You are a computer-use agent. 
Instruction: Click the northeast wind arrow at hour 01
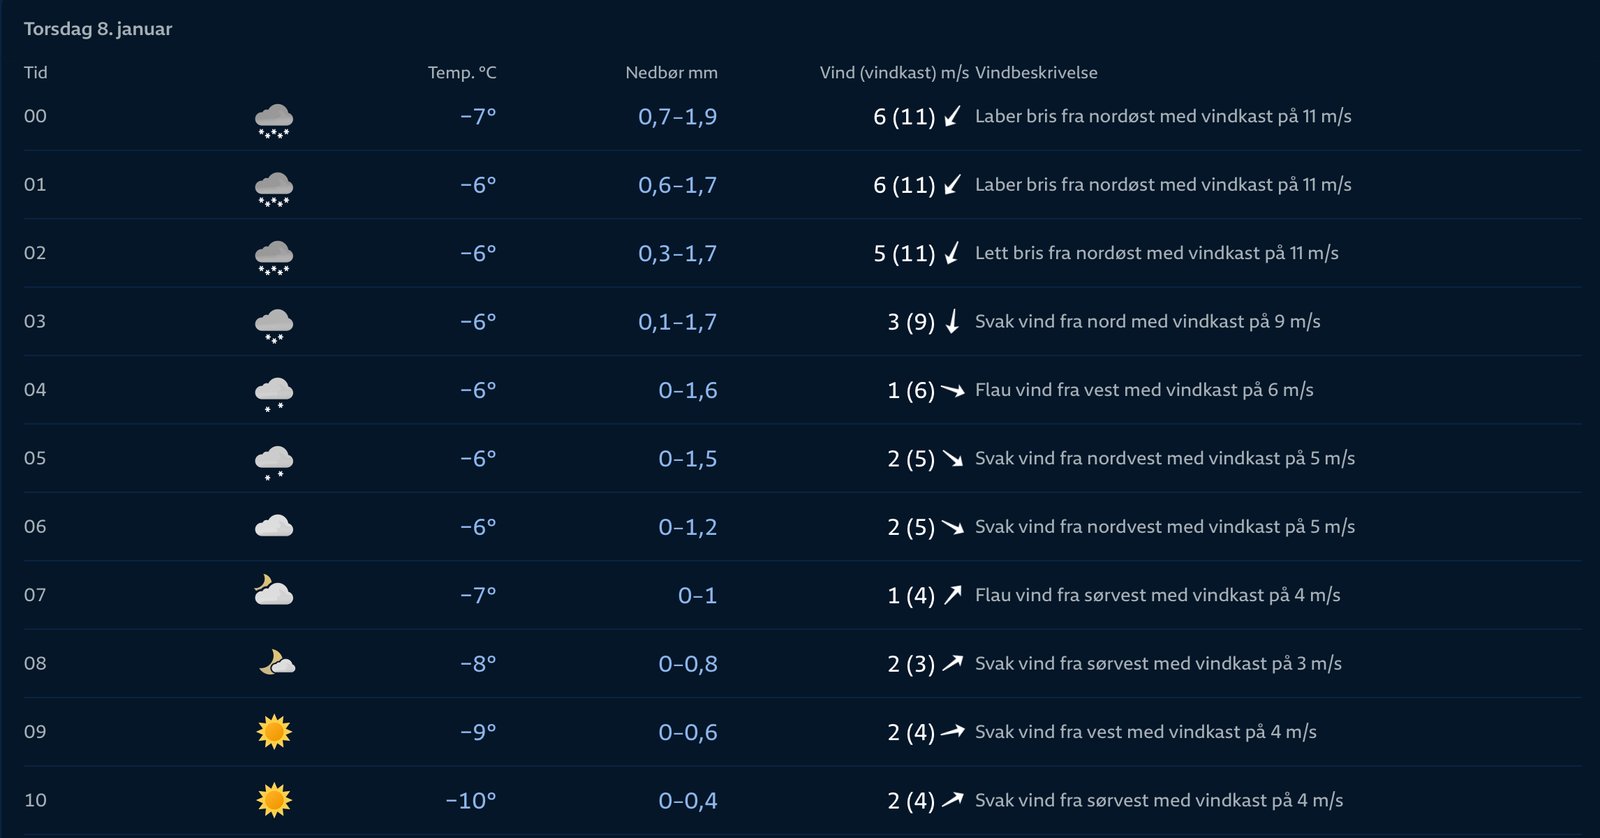click(x=952, y=184)
